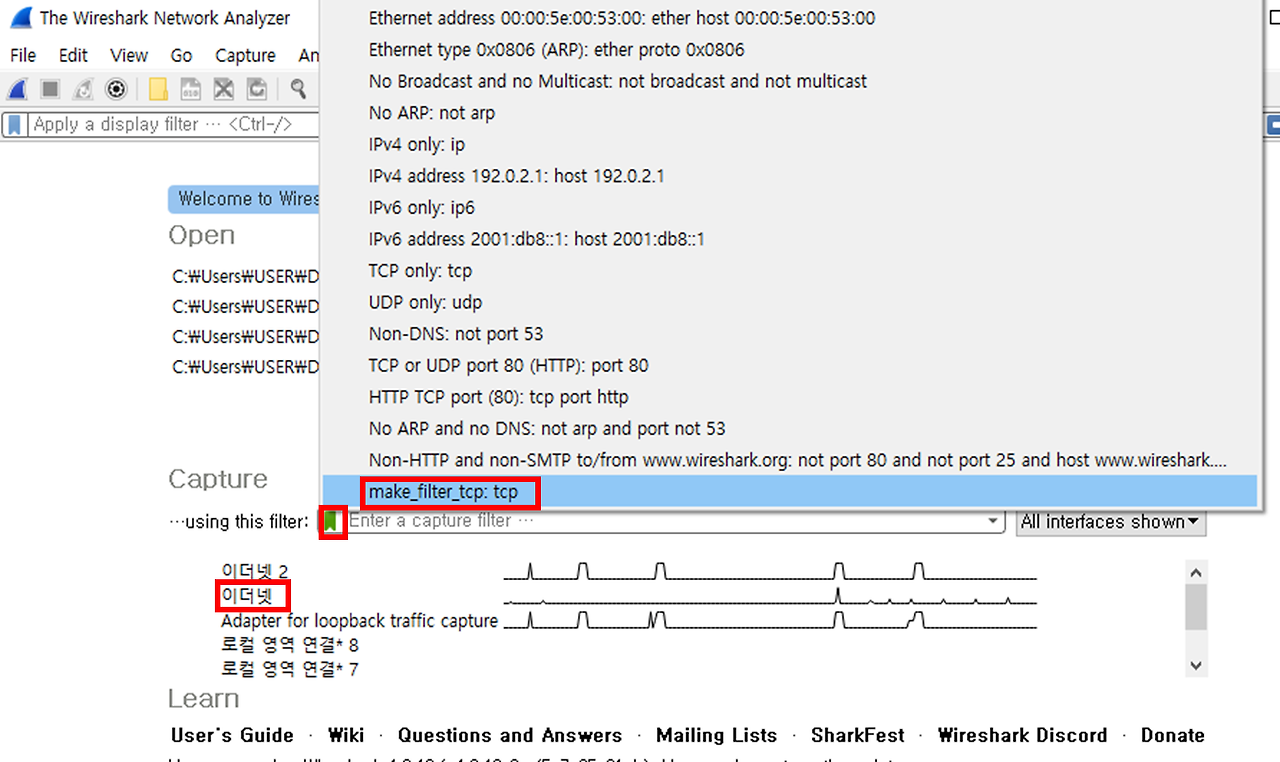Select the No ARP: not arp filter
The height and width of the screenshot is (762, 1280).
788,113
